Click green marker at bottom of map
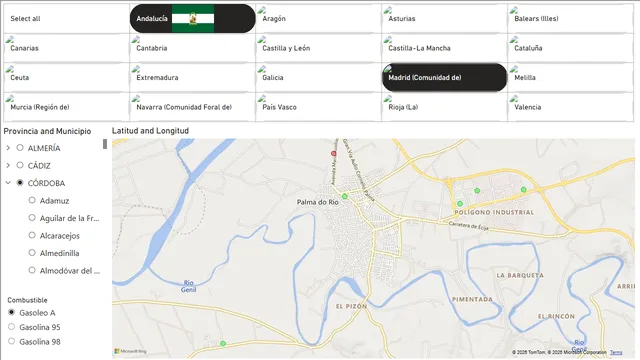 coord(223,344)
